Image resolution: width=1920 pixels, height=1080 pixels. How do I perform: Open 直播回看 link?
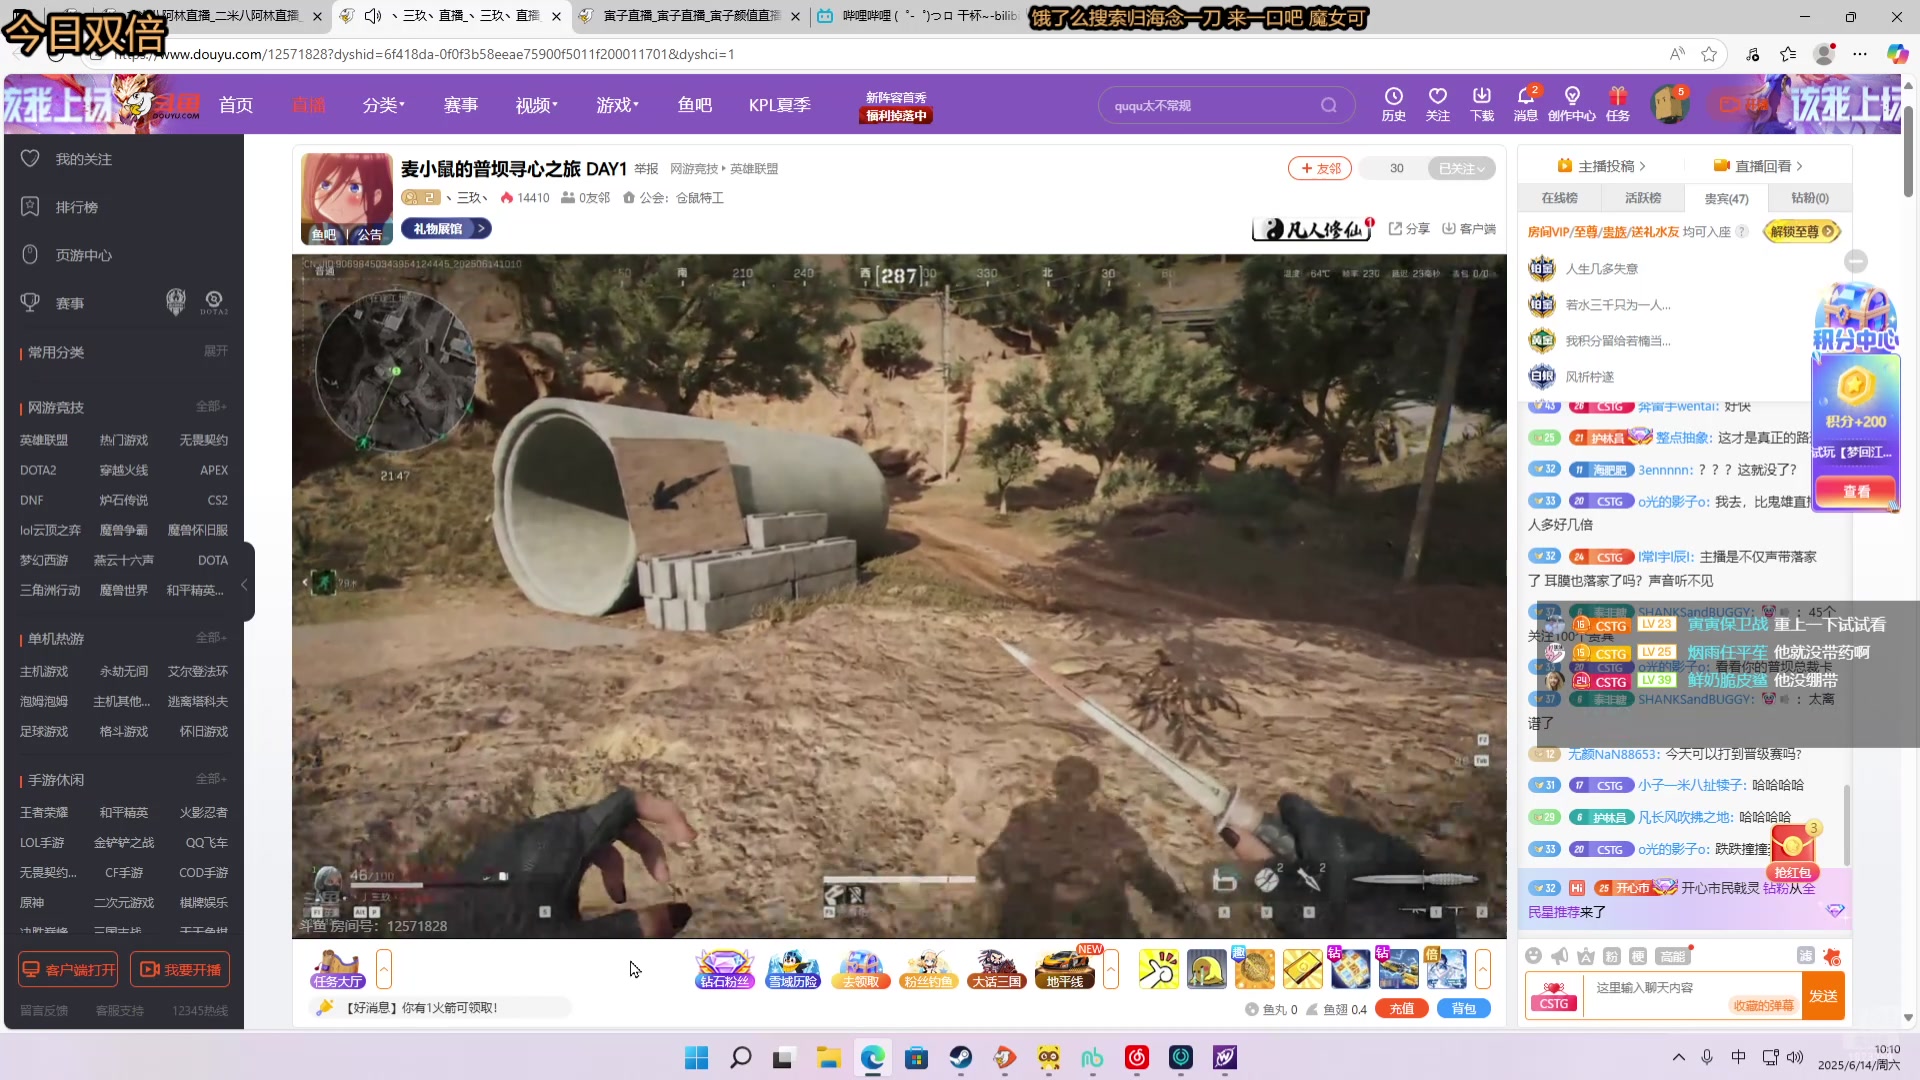tap(1758, 166)
